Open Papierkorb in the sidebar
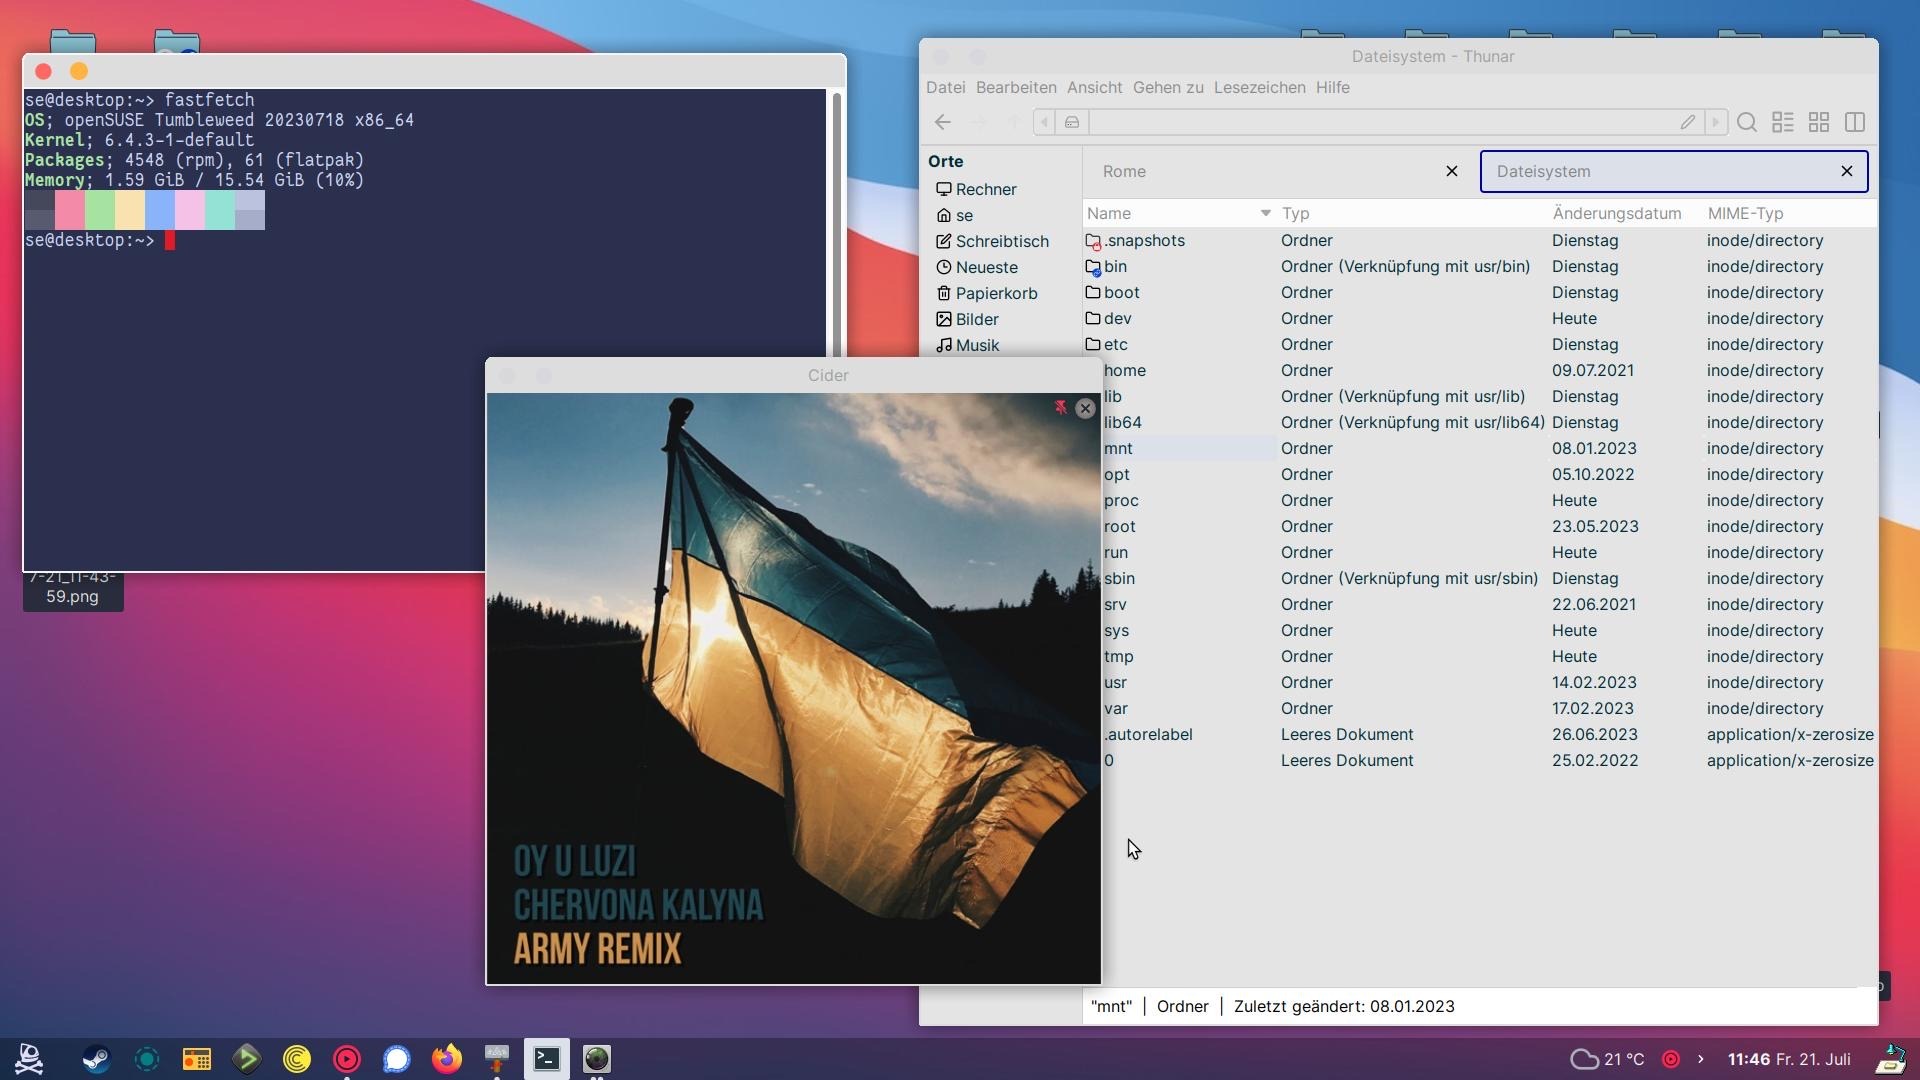The height and width of the screenshot is (1080, 1920). [x=996, y=293]
